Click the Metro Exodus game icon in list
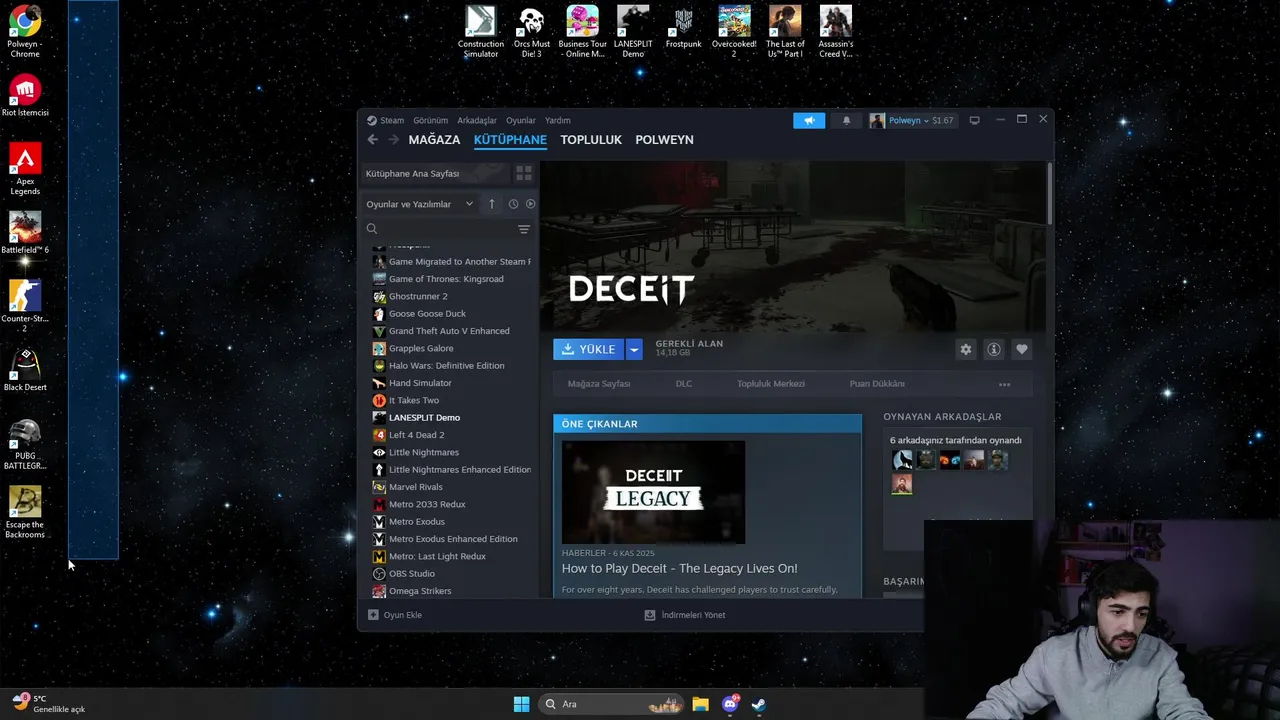 point(379,521)
